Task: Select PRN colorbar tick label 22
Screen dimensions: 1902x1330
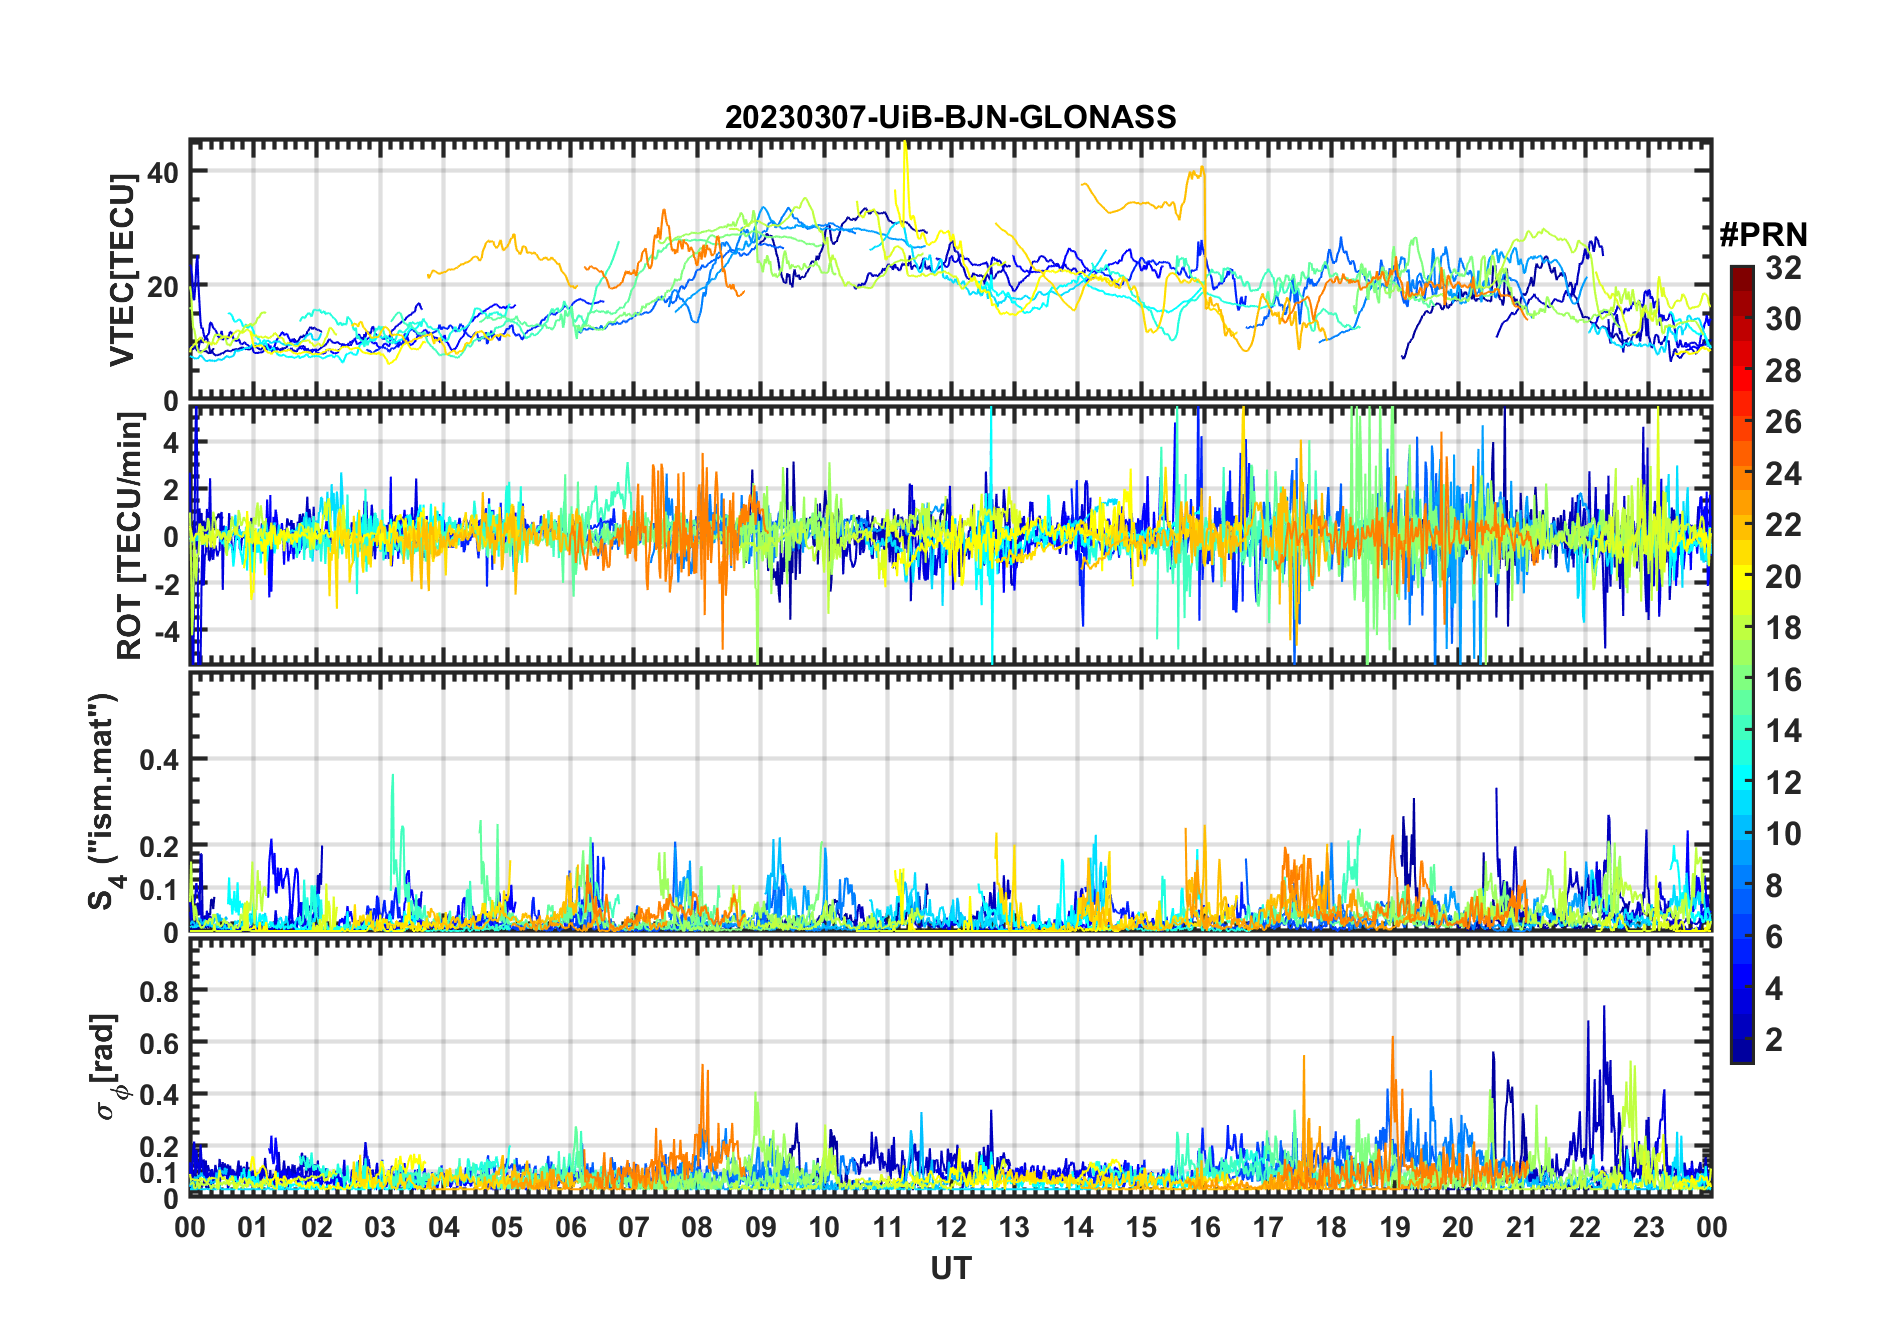Action: coord(1783,524)
